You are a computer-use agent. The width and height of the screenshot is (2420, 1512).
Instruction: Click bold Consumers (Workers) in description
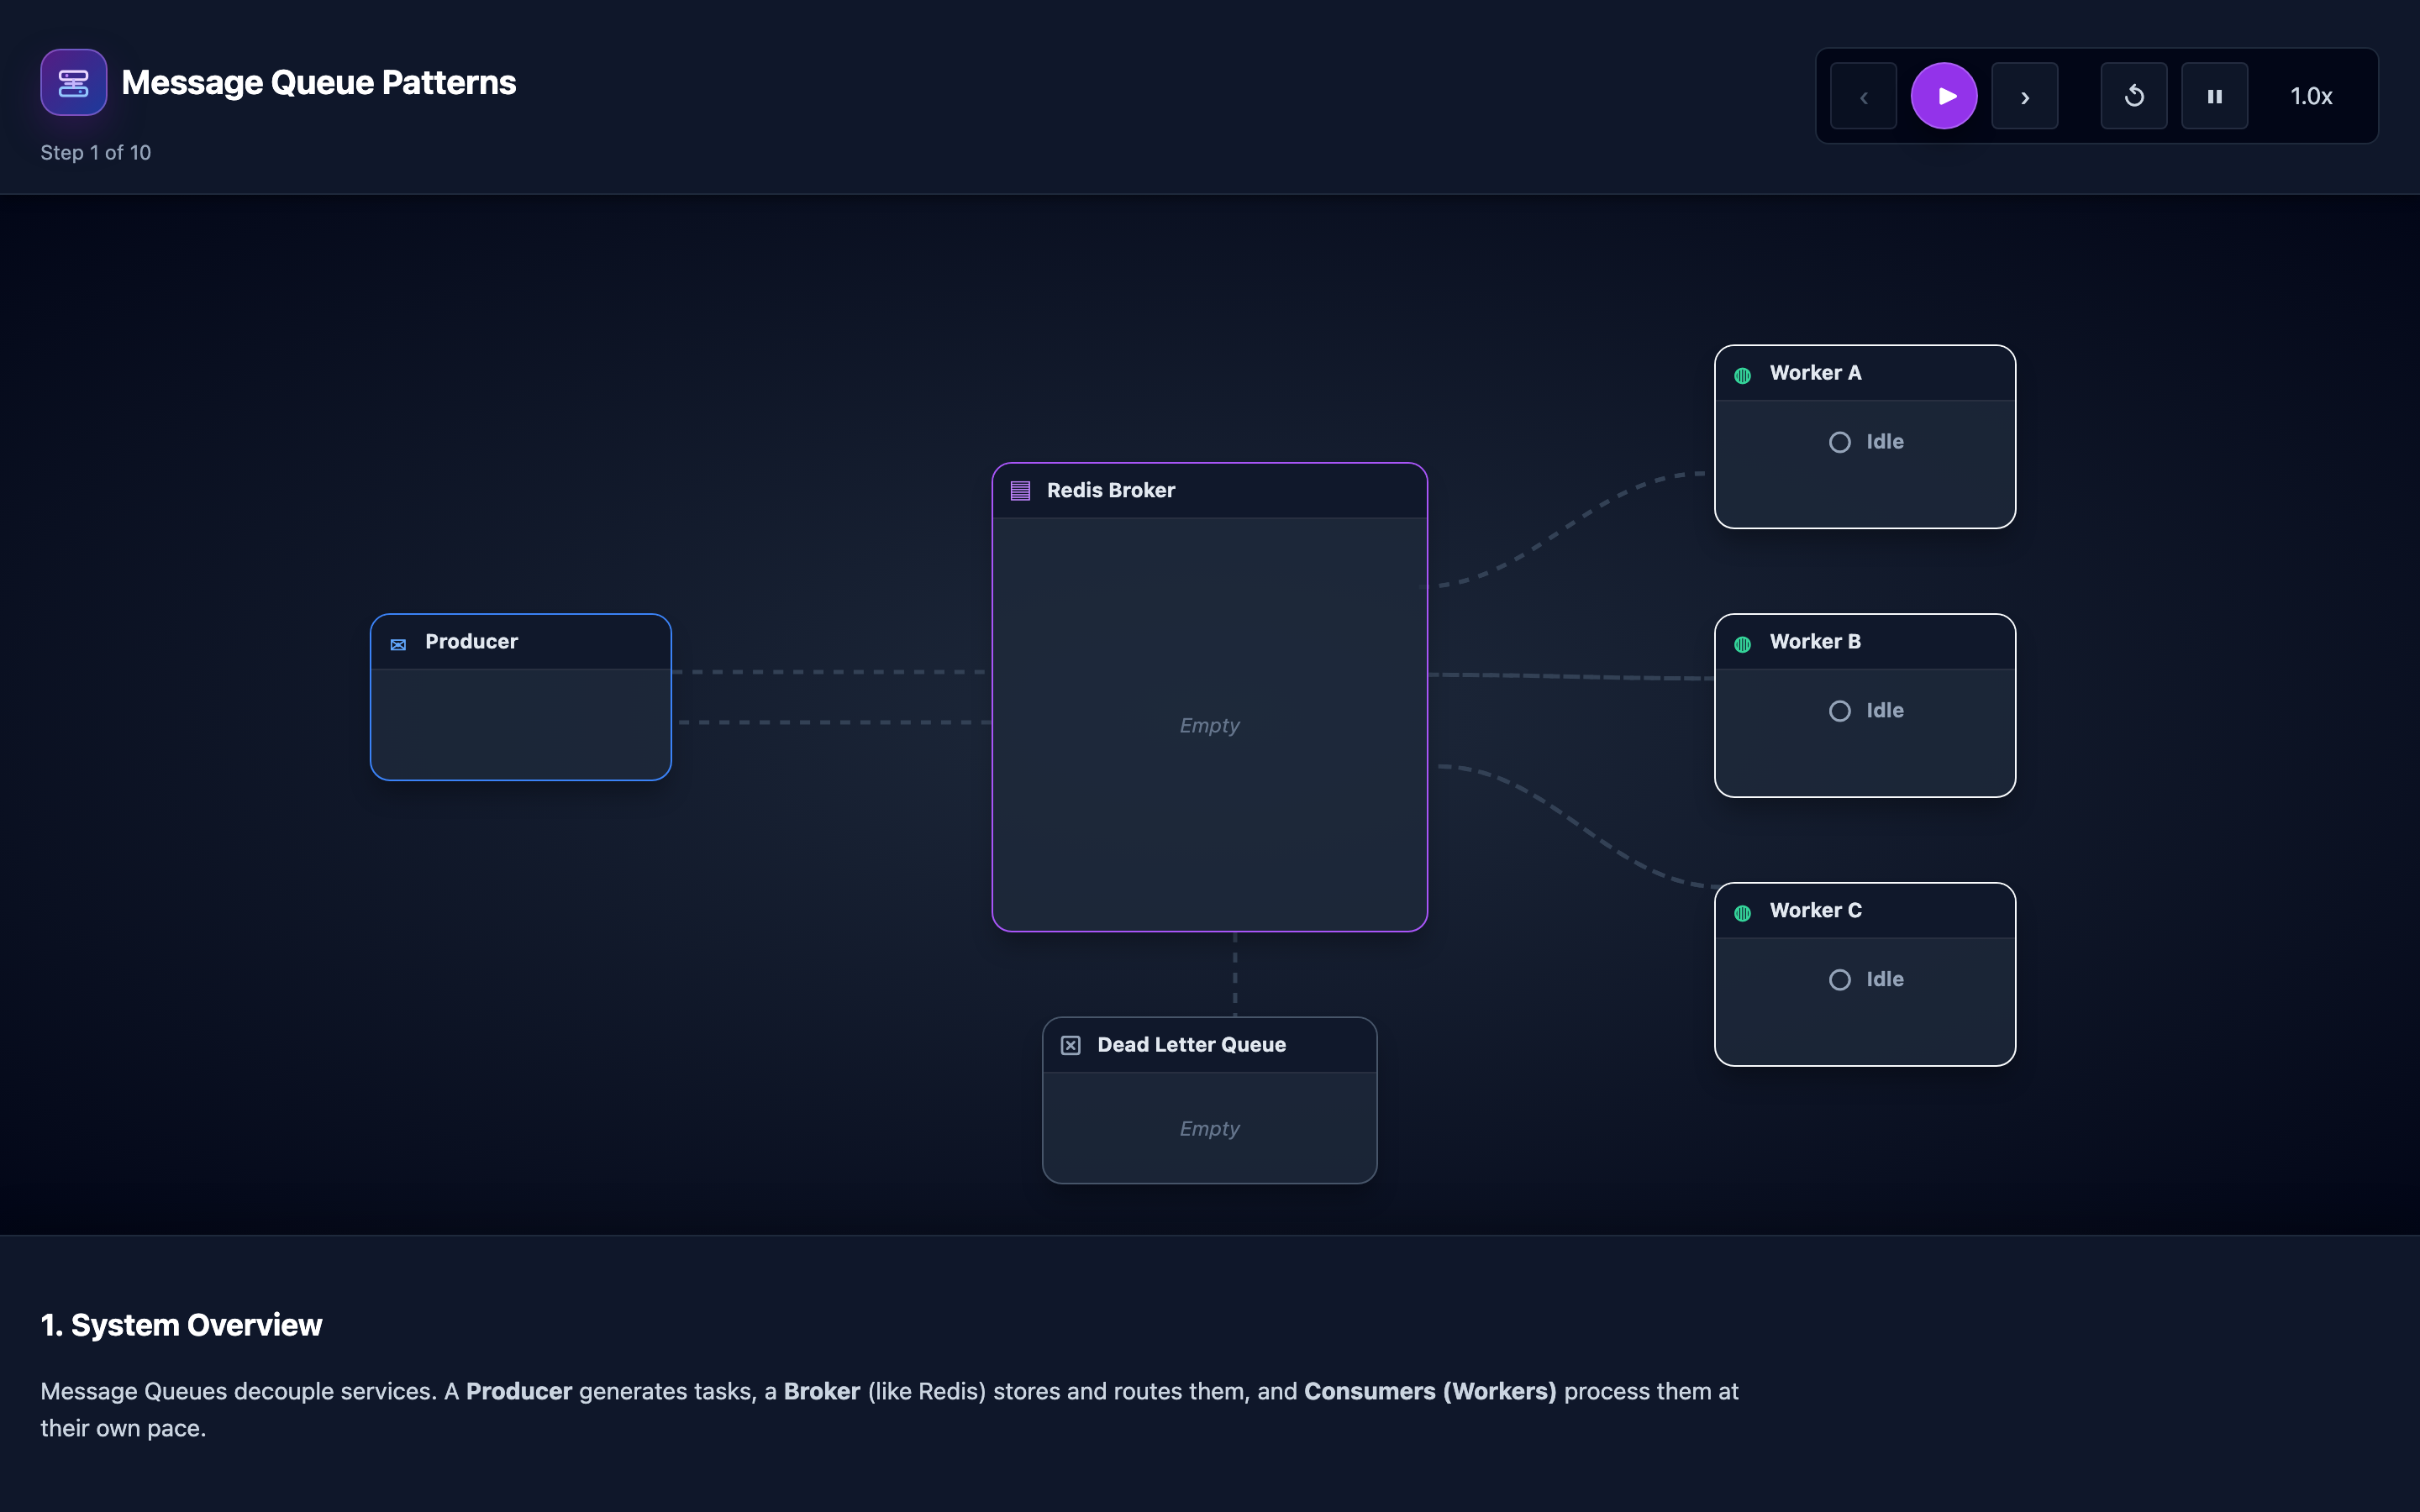tap(1430, 1391)
